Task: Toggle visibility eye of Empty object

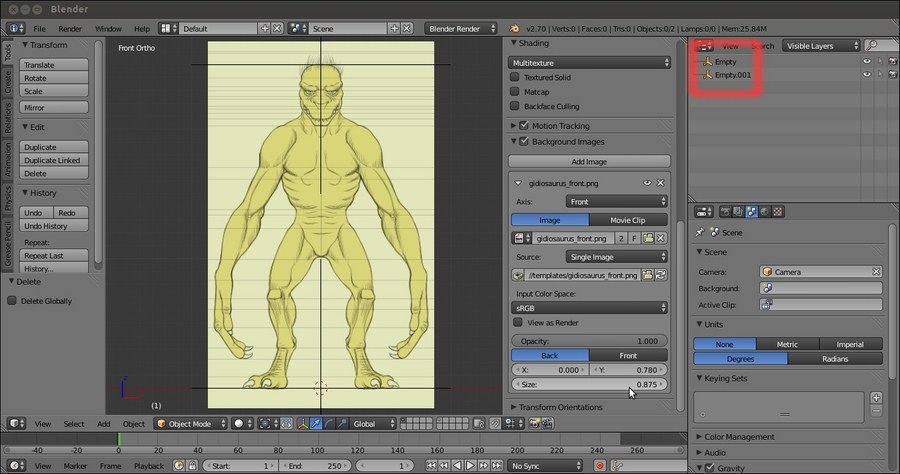Action: tap(867, 61)
